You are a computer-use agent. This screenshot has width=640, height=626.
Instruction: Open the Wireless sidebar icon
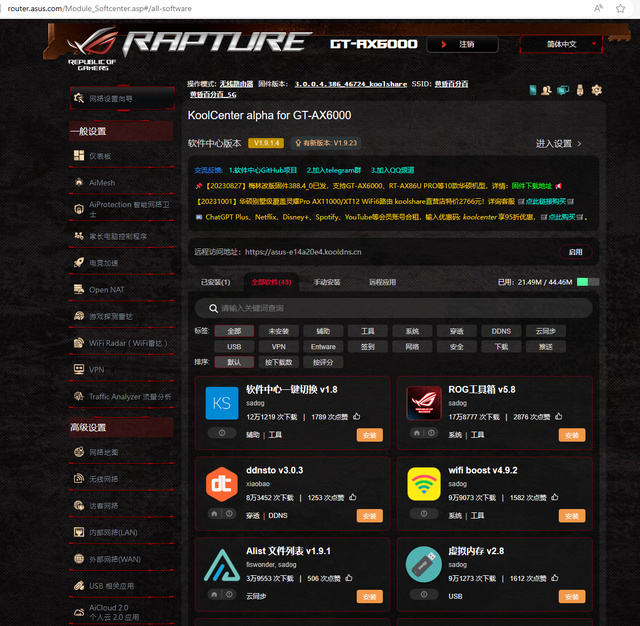click(x=79, y=479)
